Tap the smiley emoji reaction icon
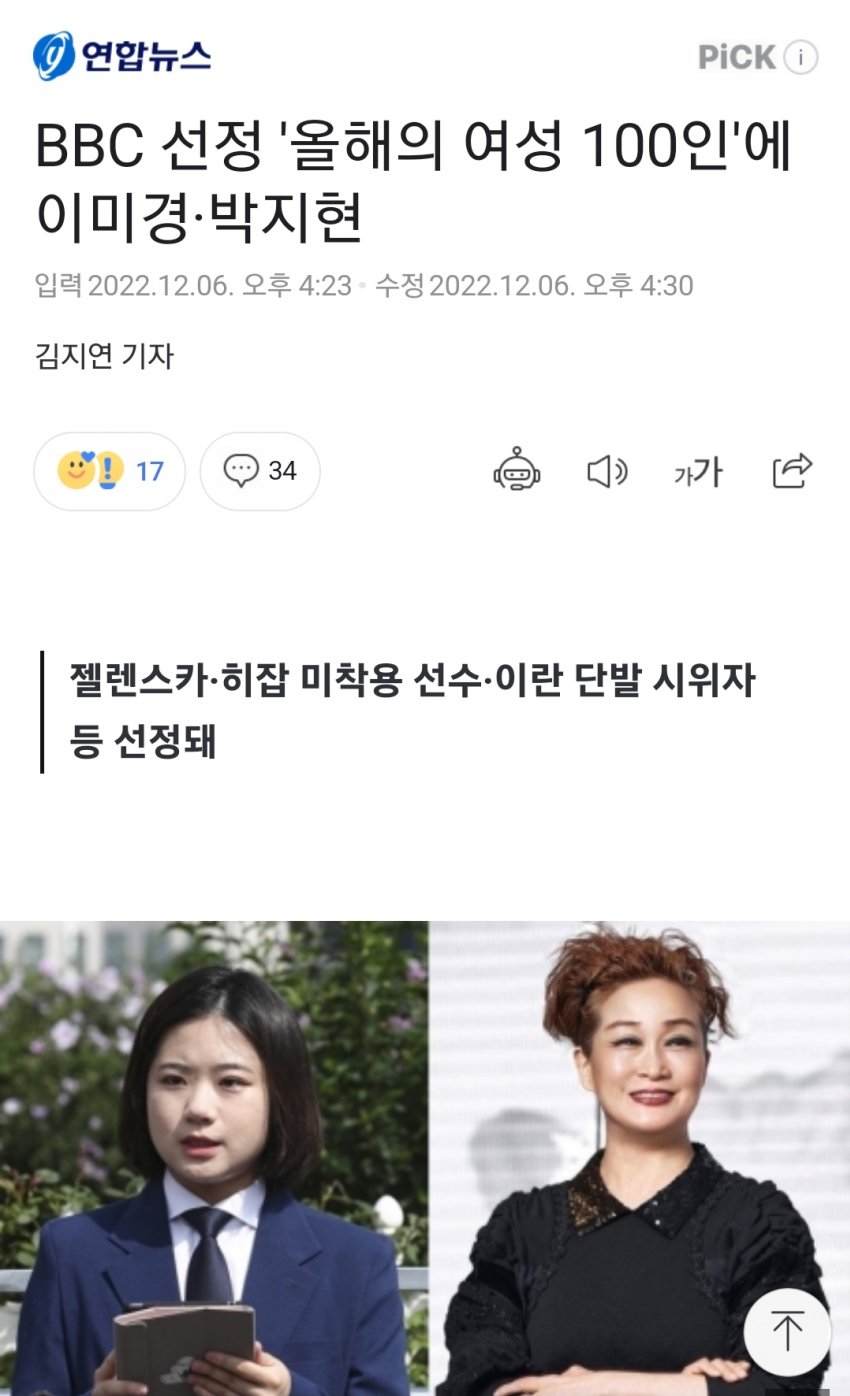This screenshot has height=1396, width=850. [76, 470]
